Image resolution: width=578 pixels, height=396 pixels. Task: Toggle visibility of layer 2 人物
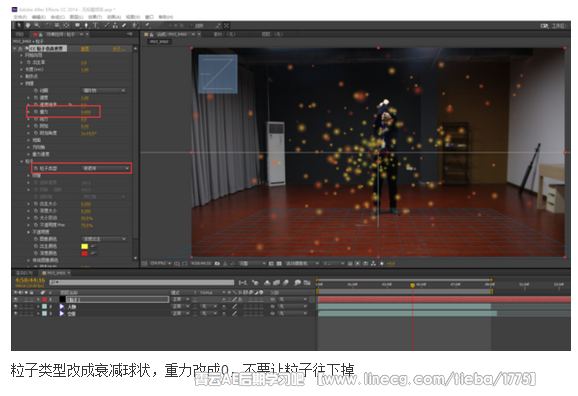tap(15, 306)
